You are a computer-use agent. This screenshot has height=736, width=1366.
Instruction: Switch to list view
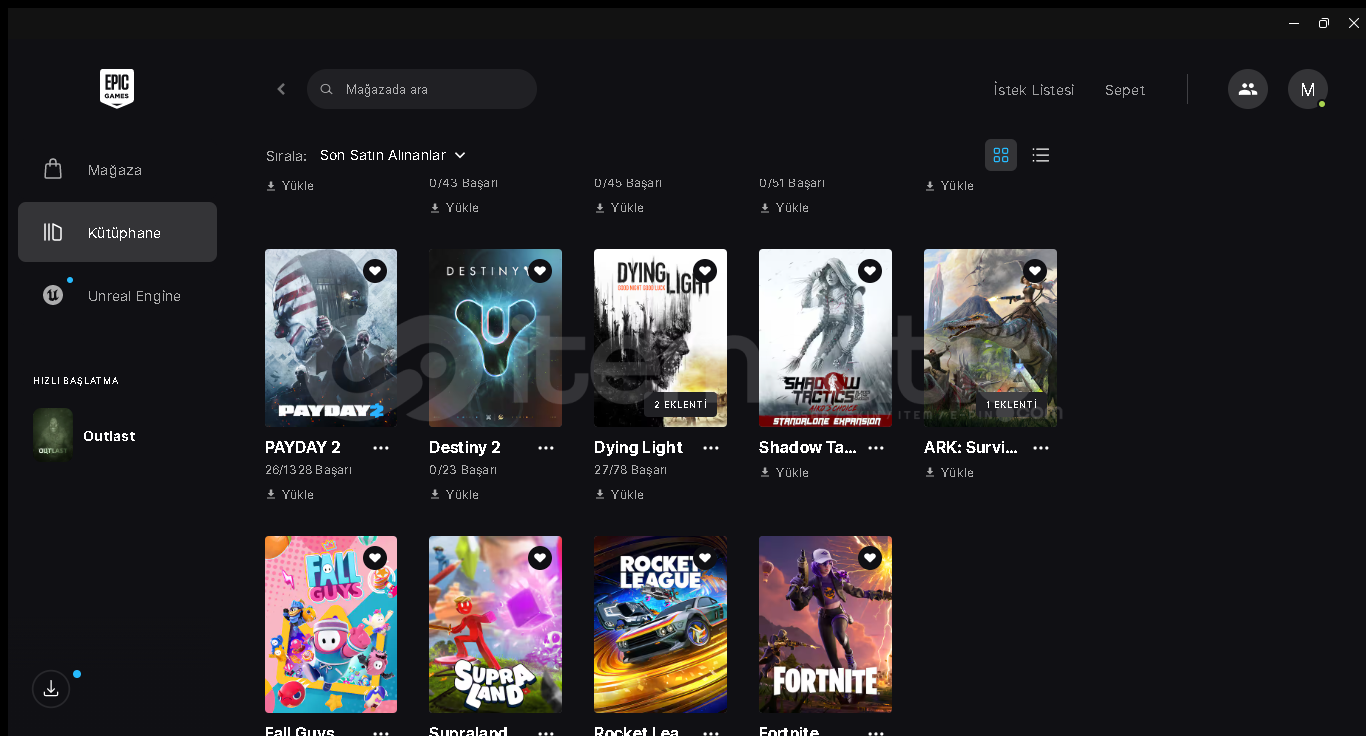point(1041,155)
